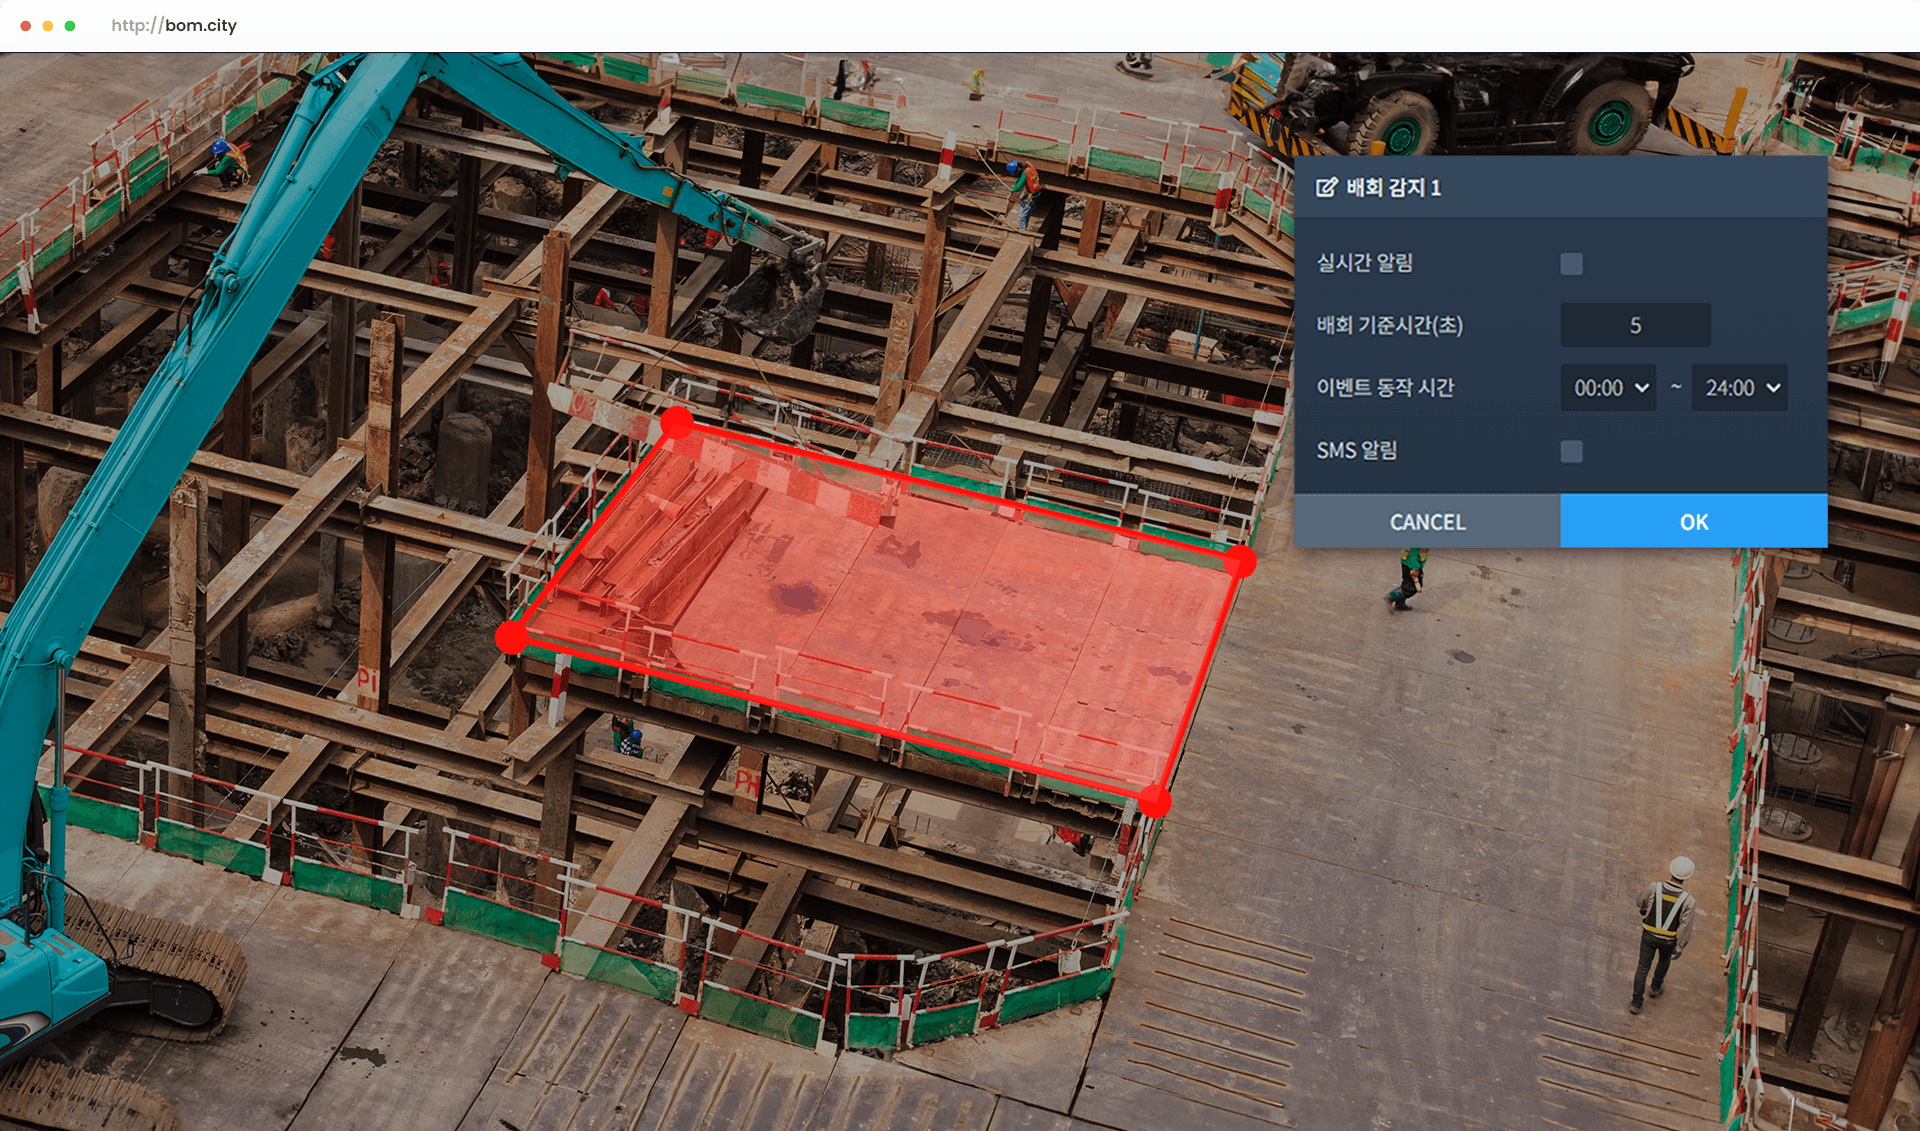Click the 이벤트 동작 시간 label

1385,388
